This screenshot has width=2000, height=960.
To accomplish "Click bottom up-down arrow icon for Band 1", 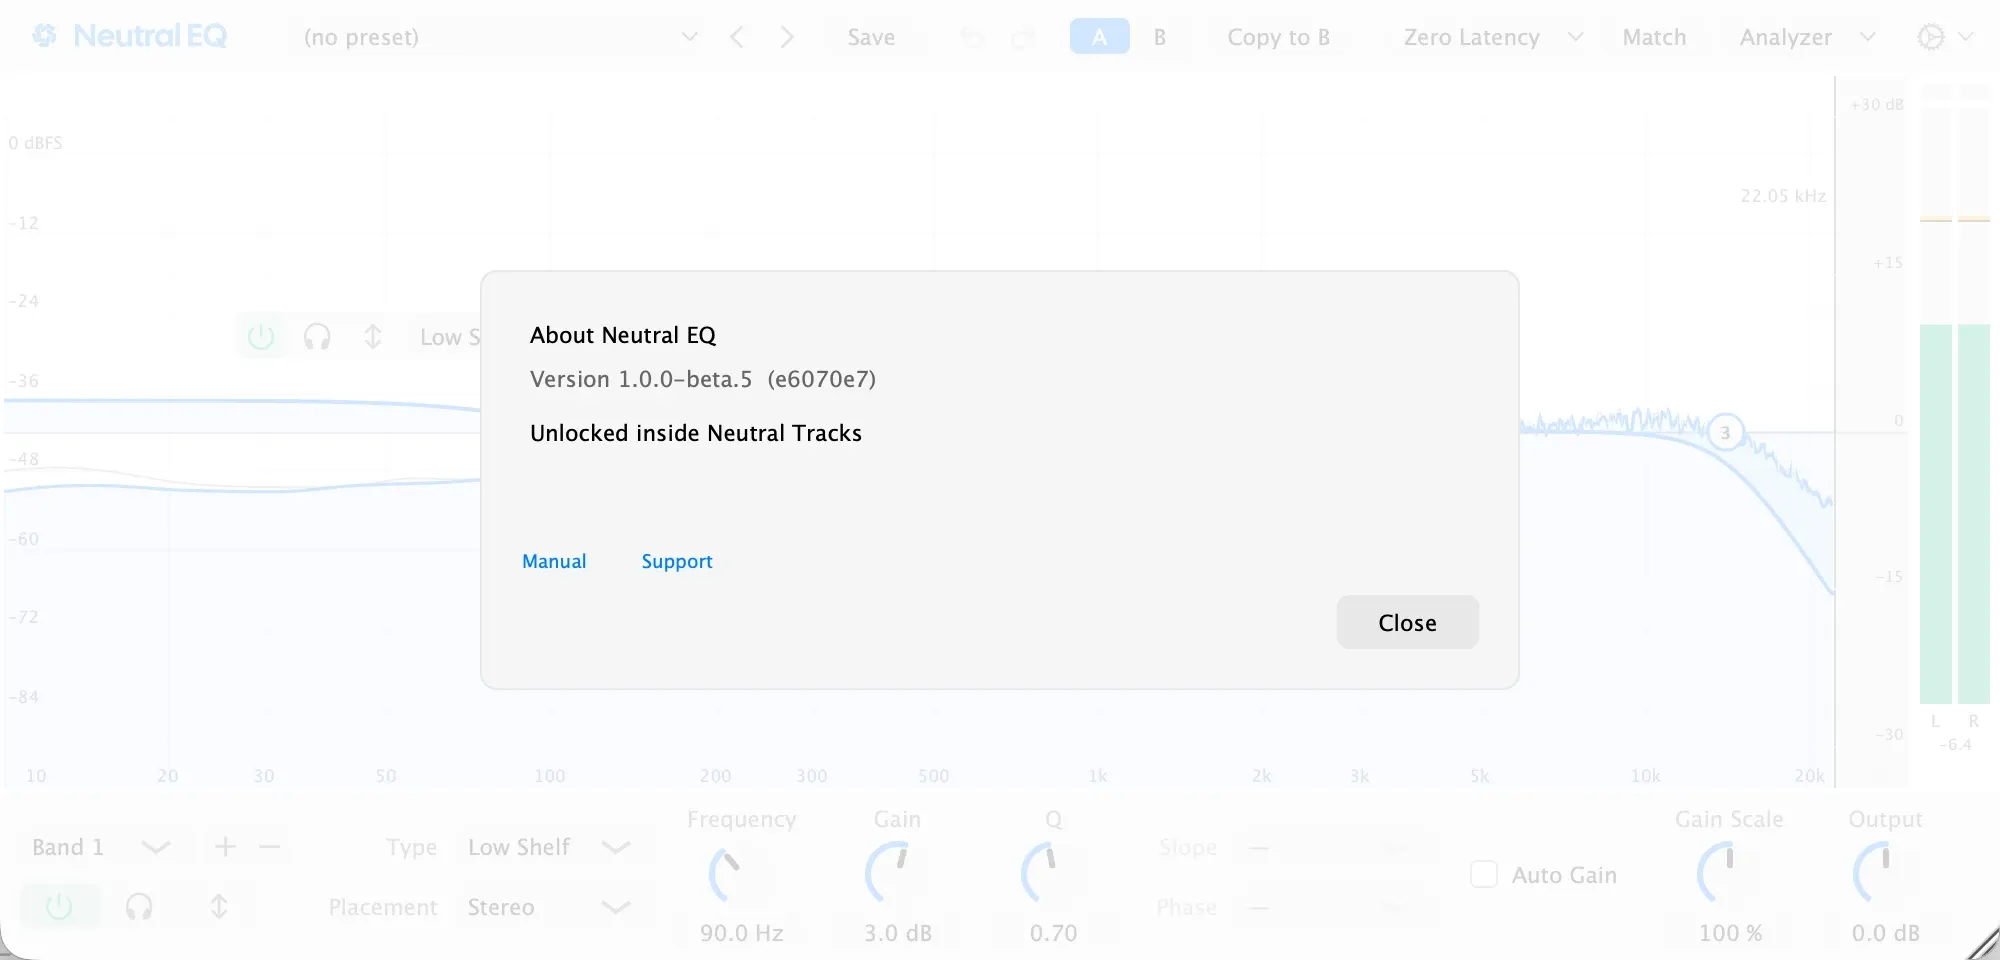I will click(219, 907).
